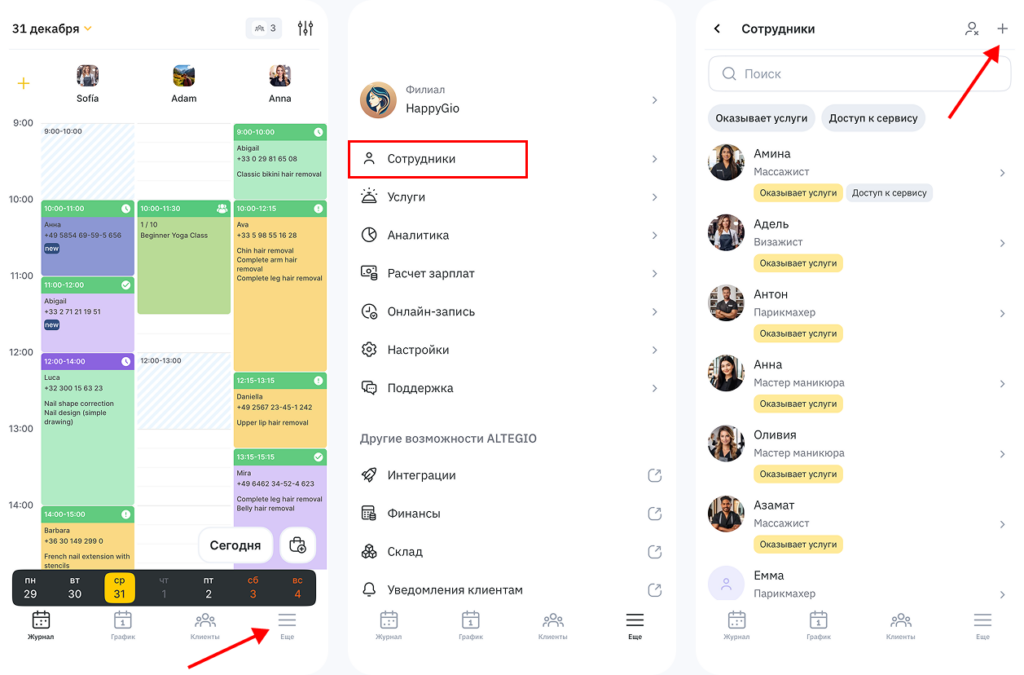Open the staff count badge showing 3

[x=264, y=28]
